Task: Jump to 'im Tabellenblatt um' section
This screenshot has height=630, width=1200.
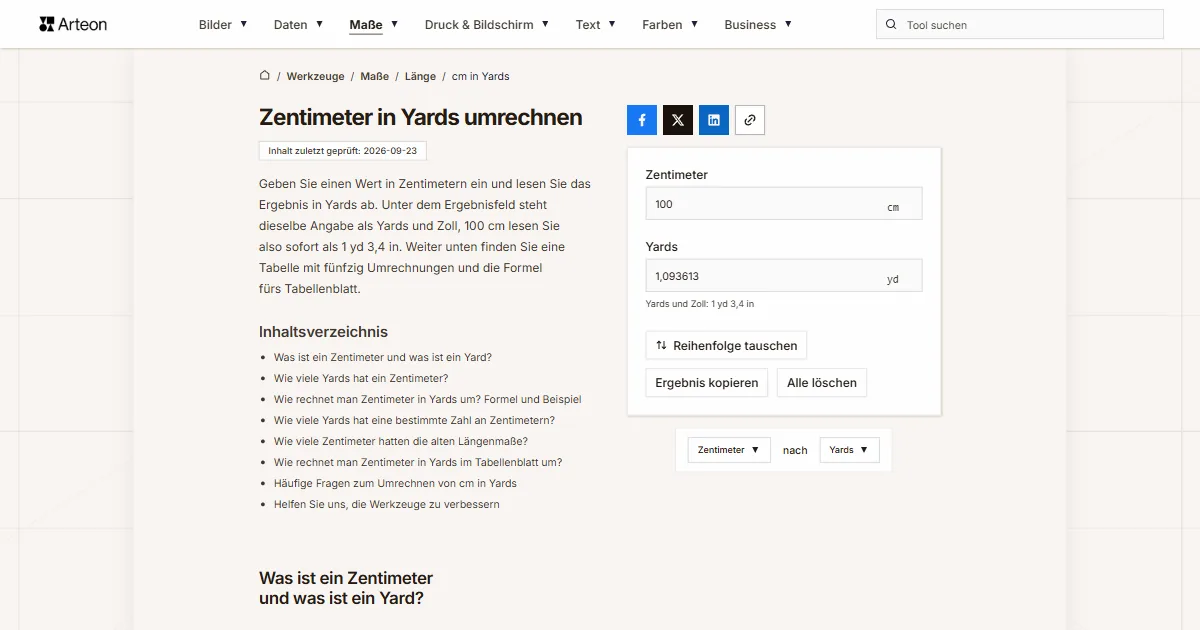Action: click(x=418, y=462)
